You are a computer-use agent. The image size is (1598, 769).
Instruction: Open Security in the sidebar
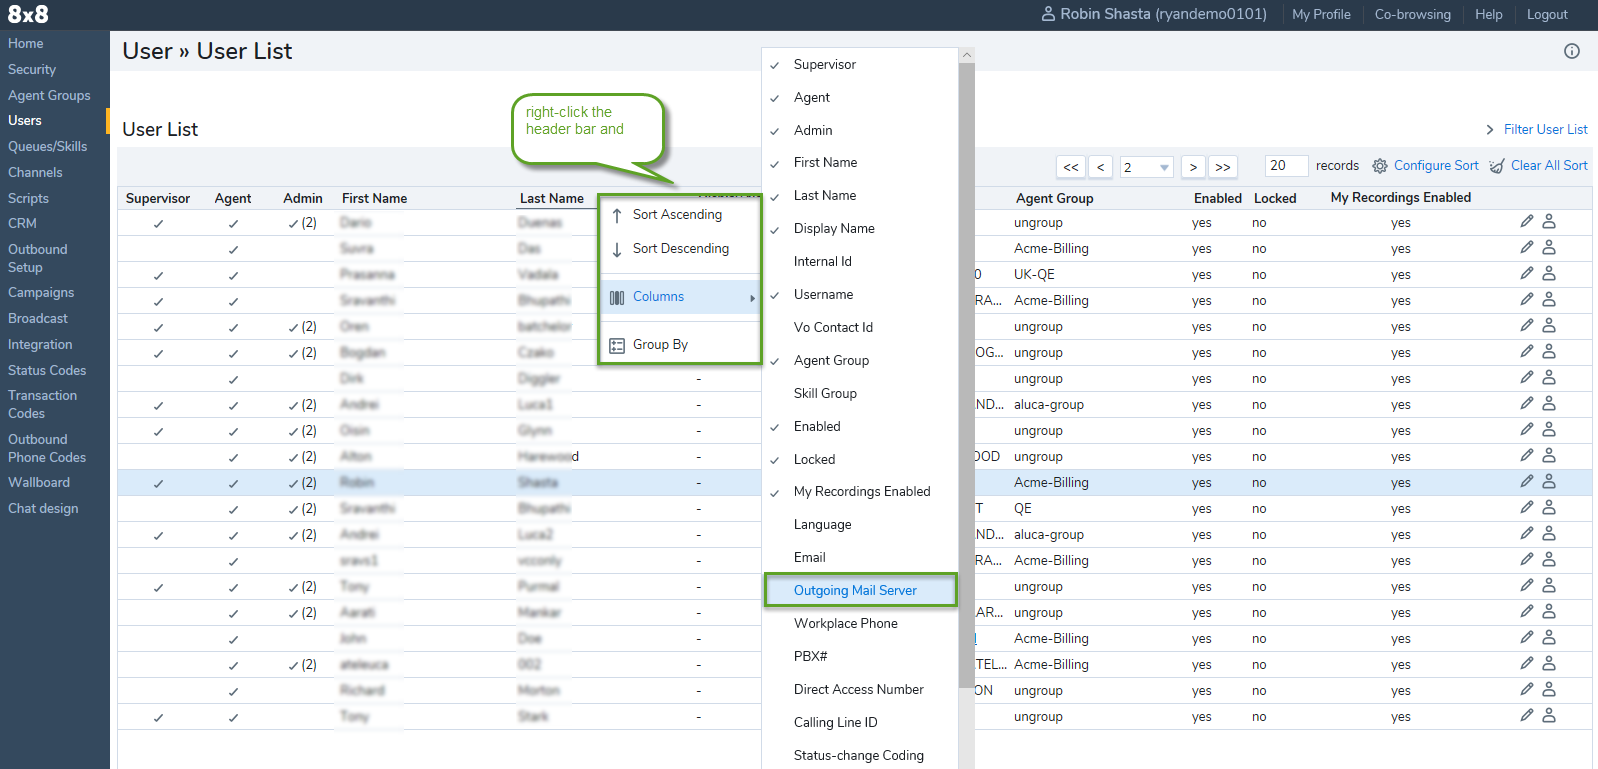tap(32, 69)
